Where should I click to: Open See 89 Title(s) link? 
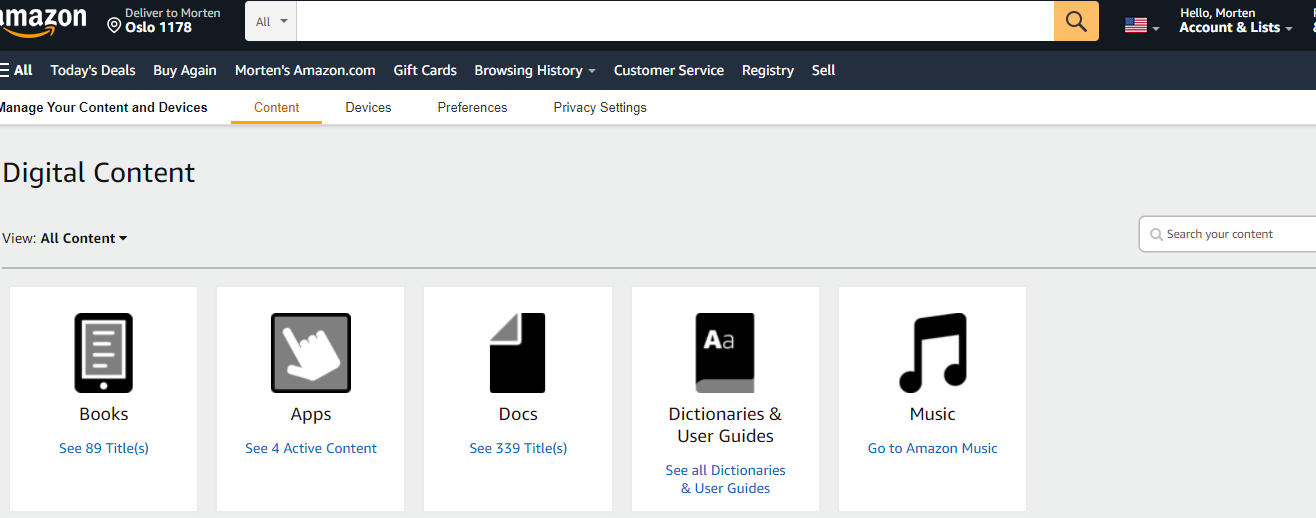(104, 448)
